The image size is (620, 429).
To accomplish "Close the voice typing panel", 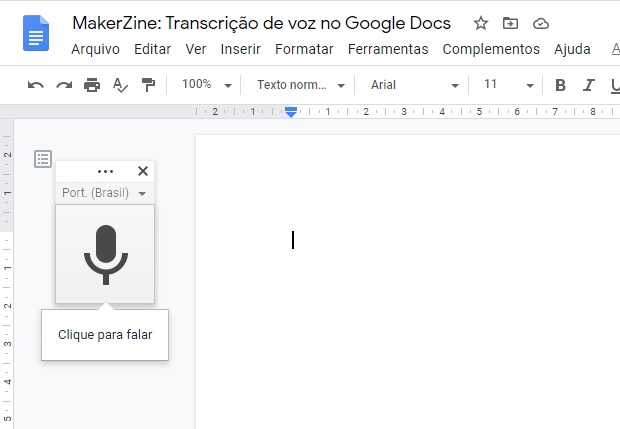I will [x=143, y=171].
